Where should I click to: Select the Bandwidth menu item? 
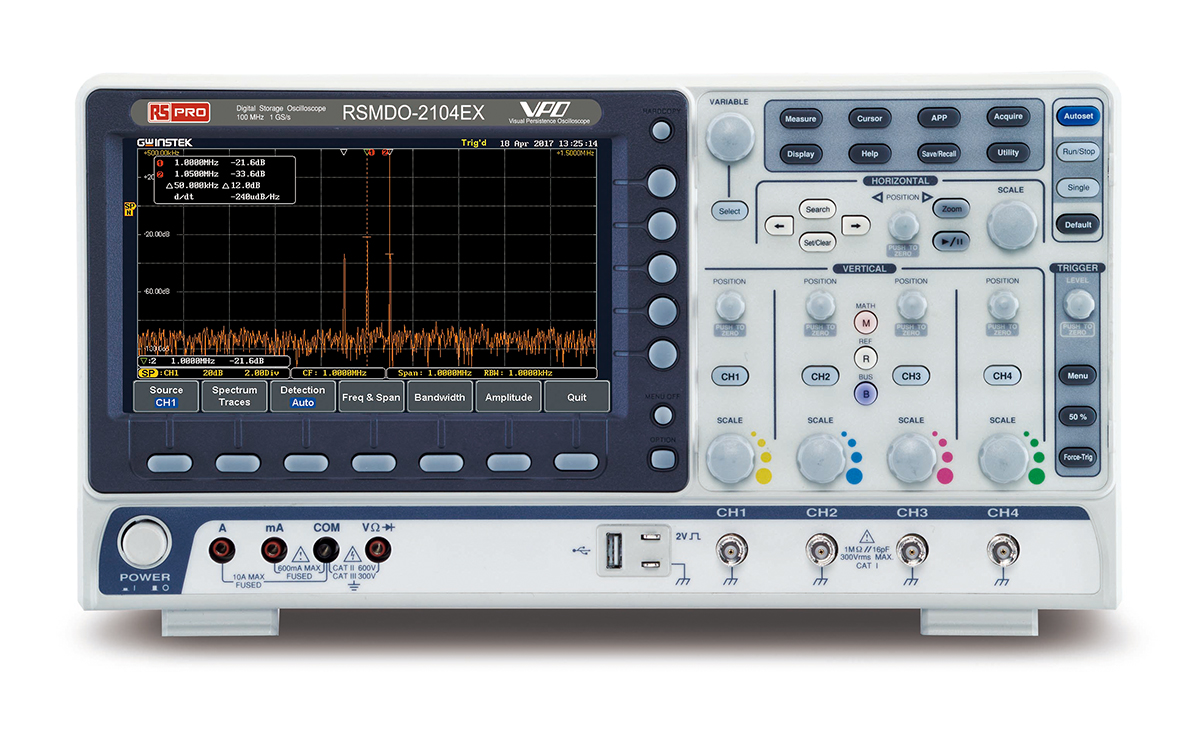[x=440, y=397]
